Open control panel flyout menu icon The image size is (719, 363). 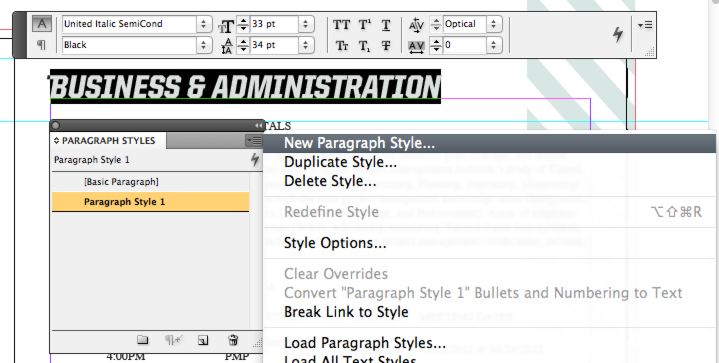tap(645, 25)
